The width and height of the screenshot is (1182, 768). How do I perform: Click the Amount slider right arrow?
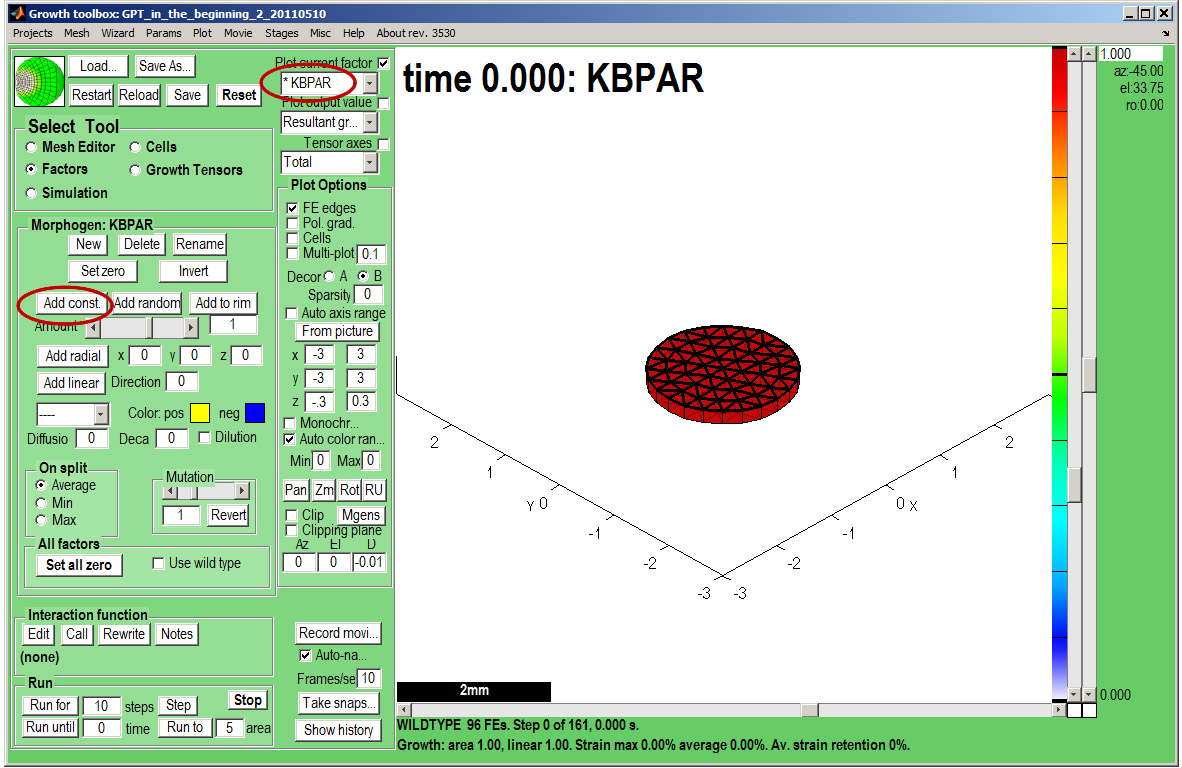[x=191, y=328]
